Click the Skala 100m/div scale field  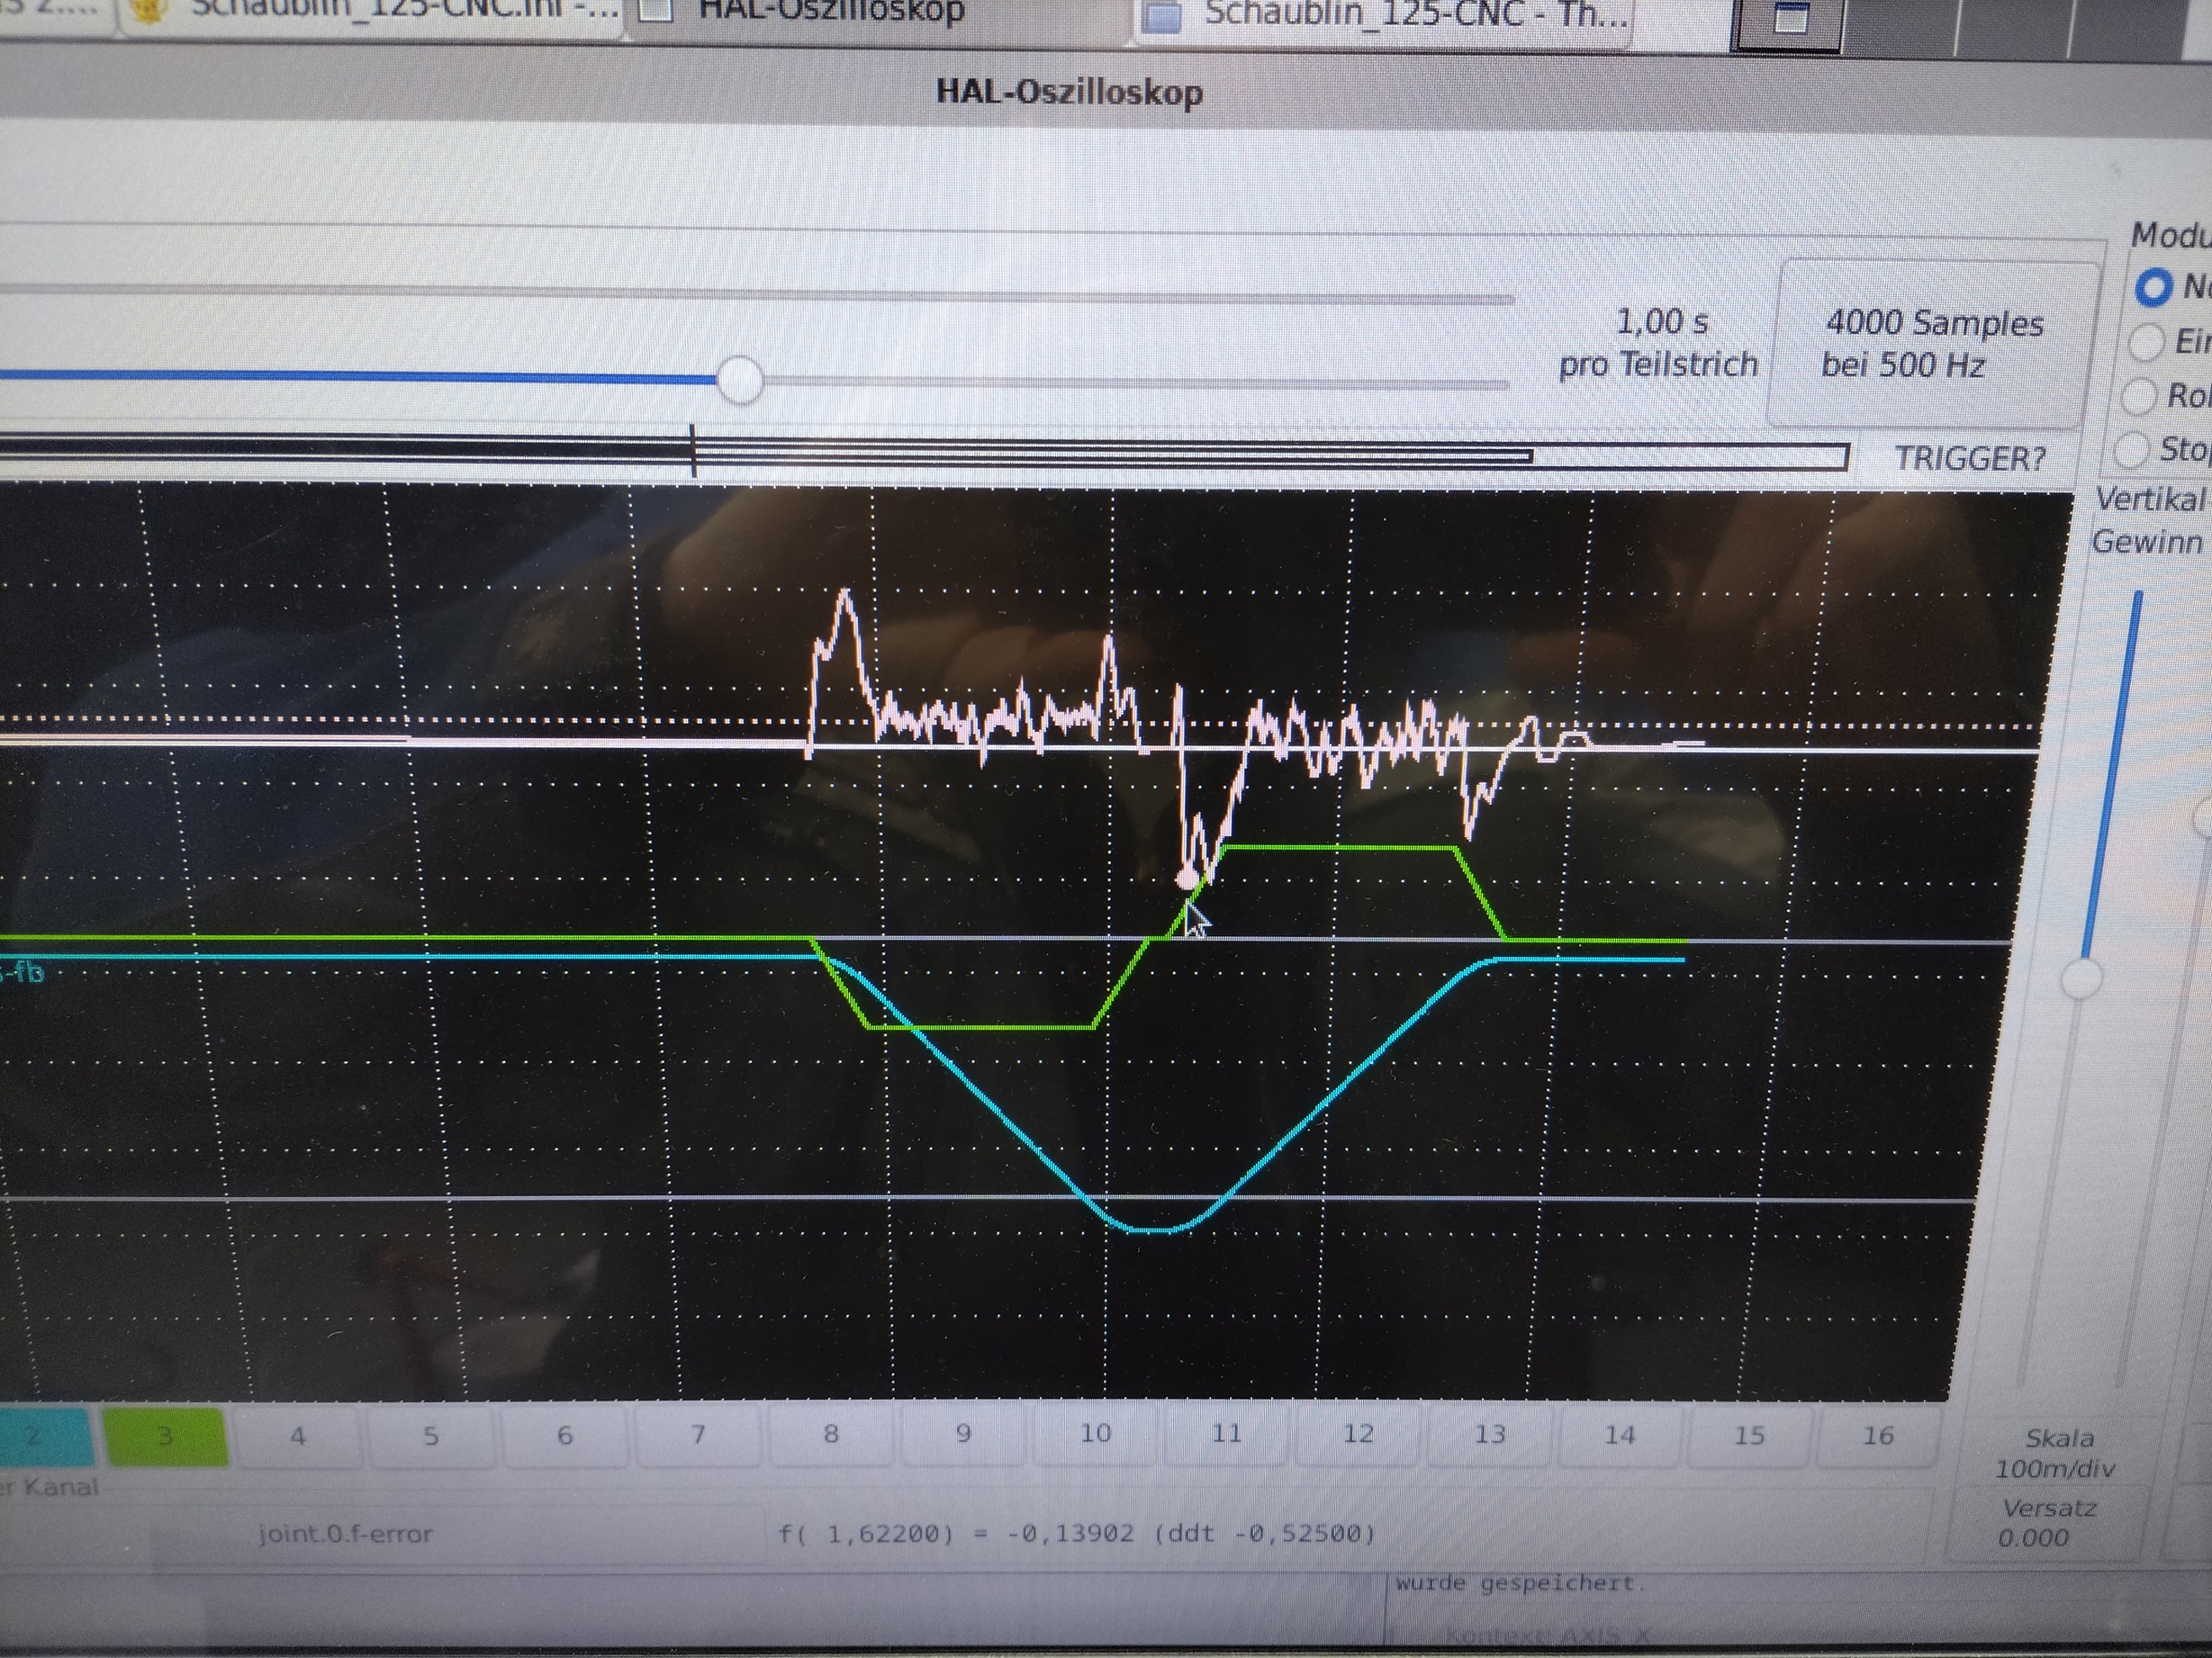tap(2057, 1453)
